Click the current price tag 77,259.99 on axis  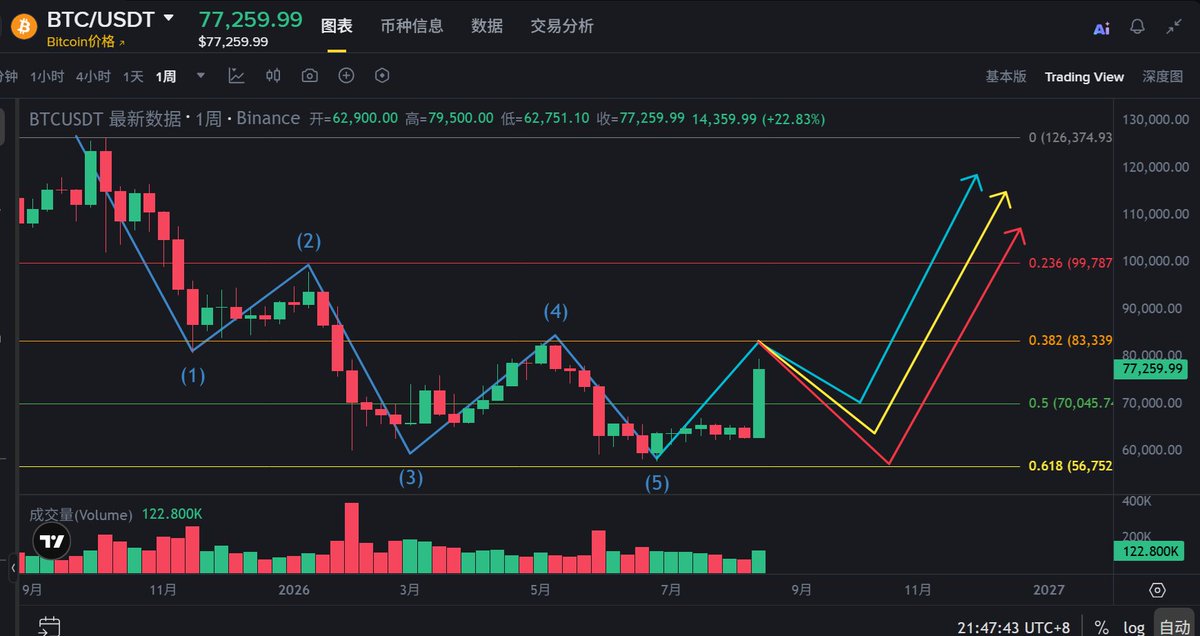[1152, 369]
